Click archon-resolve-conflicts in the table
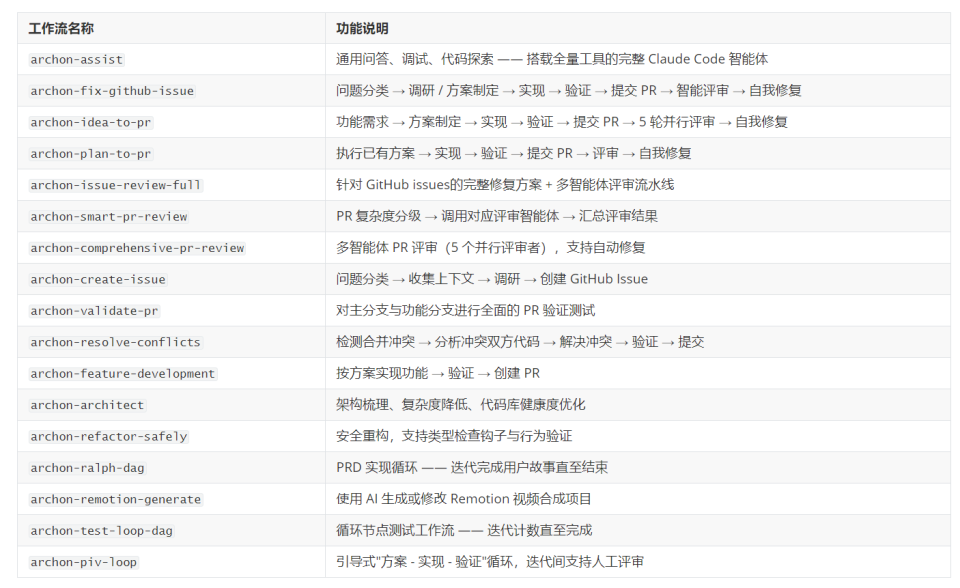This screenshot has height=588, width=960. pyautogui.click(x=116, y=342)
